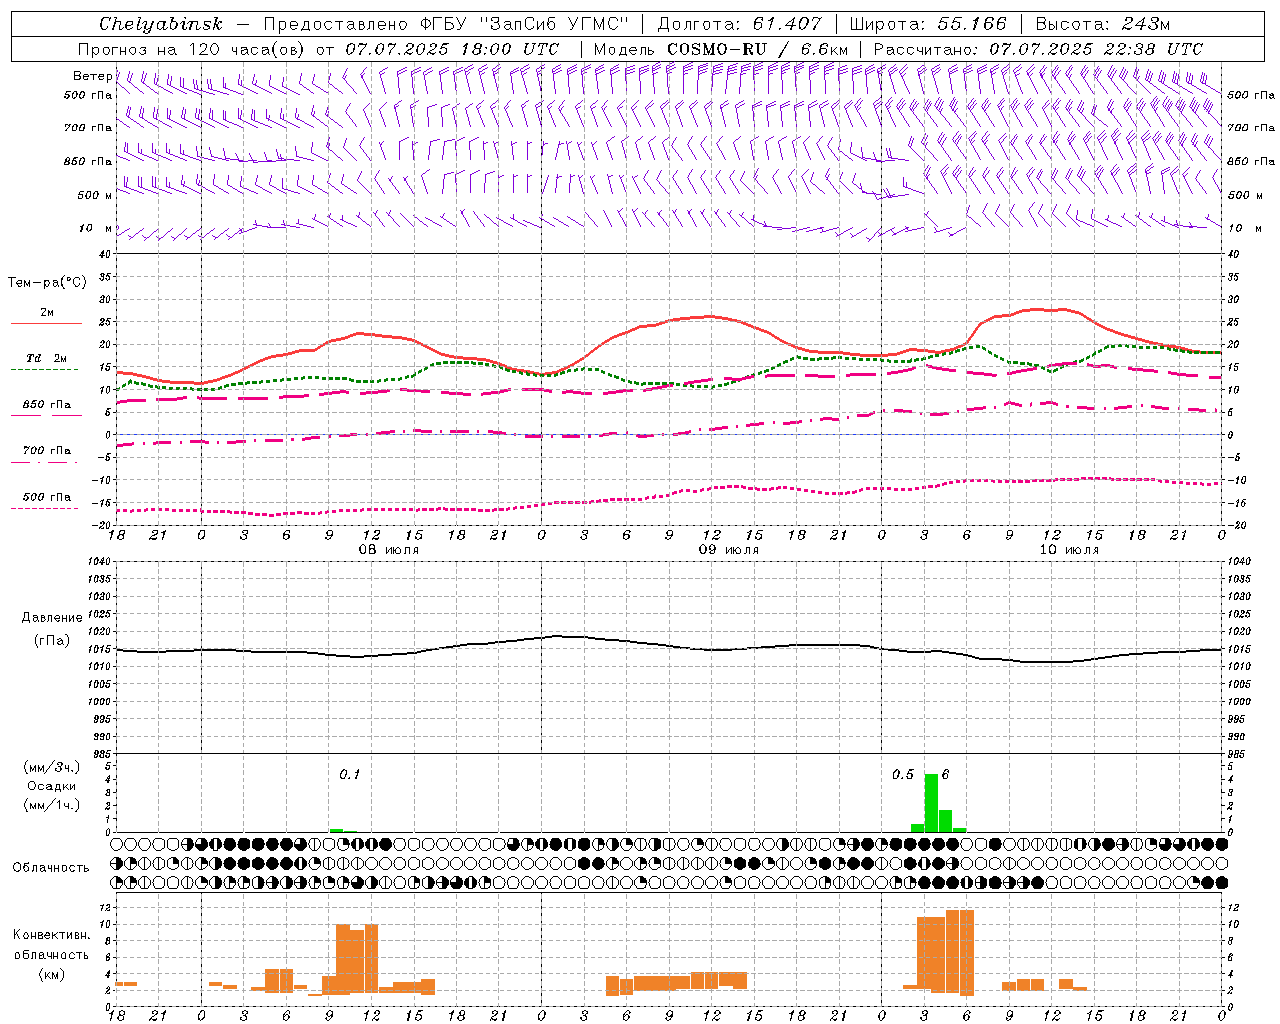
Task: Click 'Рассчитано: 07.07.2025 22:38 UTC' timestamp
Action: 1038,49
